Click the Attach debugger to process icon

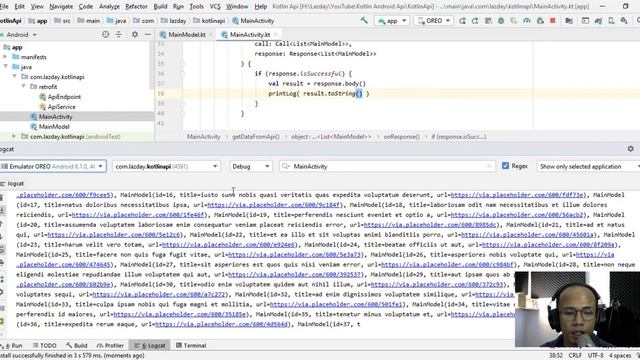540,20
